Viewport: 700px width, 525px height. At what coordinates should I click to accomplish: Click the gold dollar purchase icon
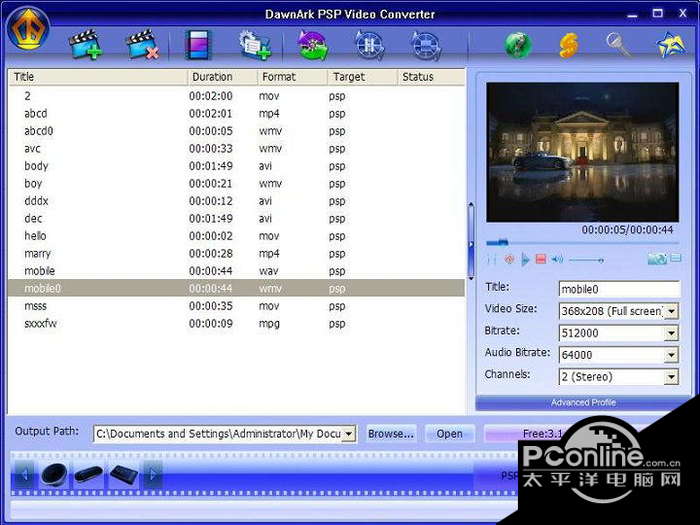[x=570, y=45]
